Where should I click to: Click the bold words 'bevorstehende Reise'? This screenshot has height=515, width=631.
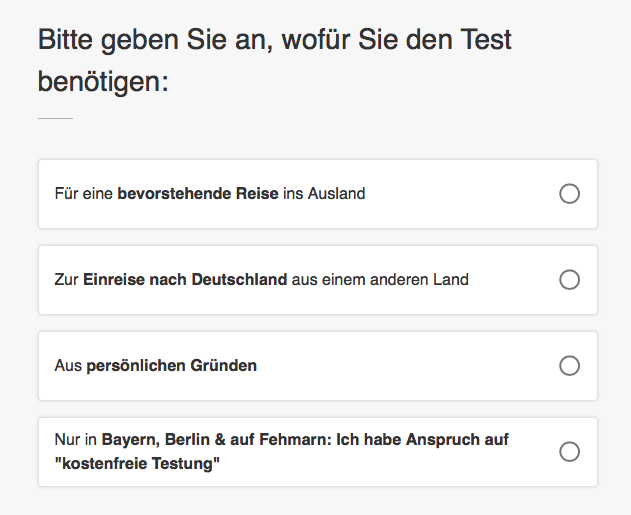pyautogui.click(x=198, y=194)
